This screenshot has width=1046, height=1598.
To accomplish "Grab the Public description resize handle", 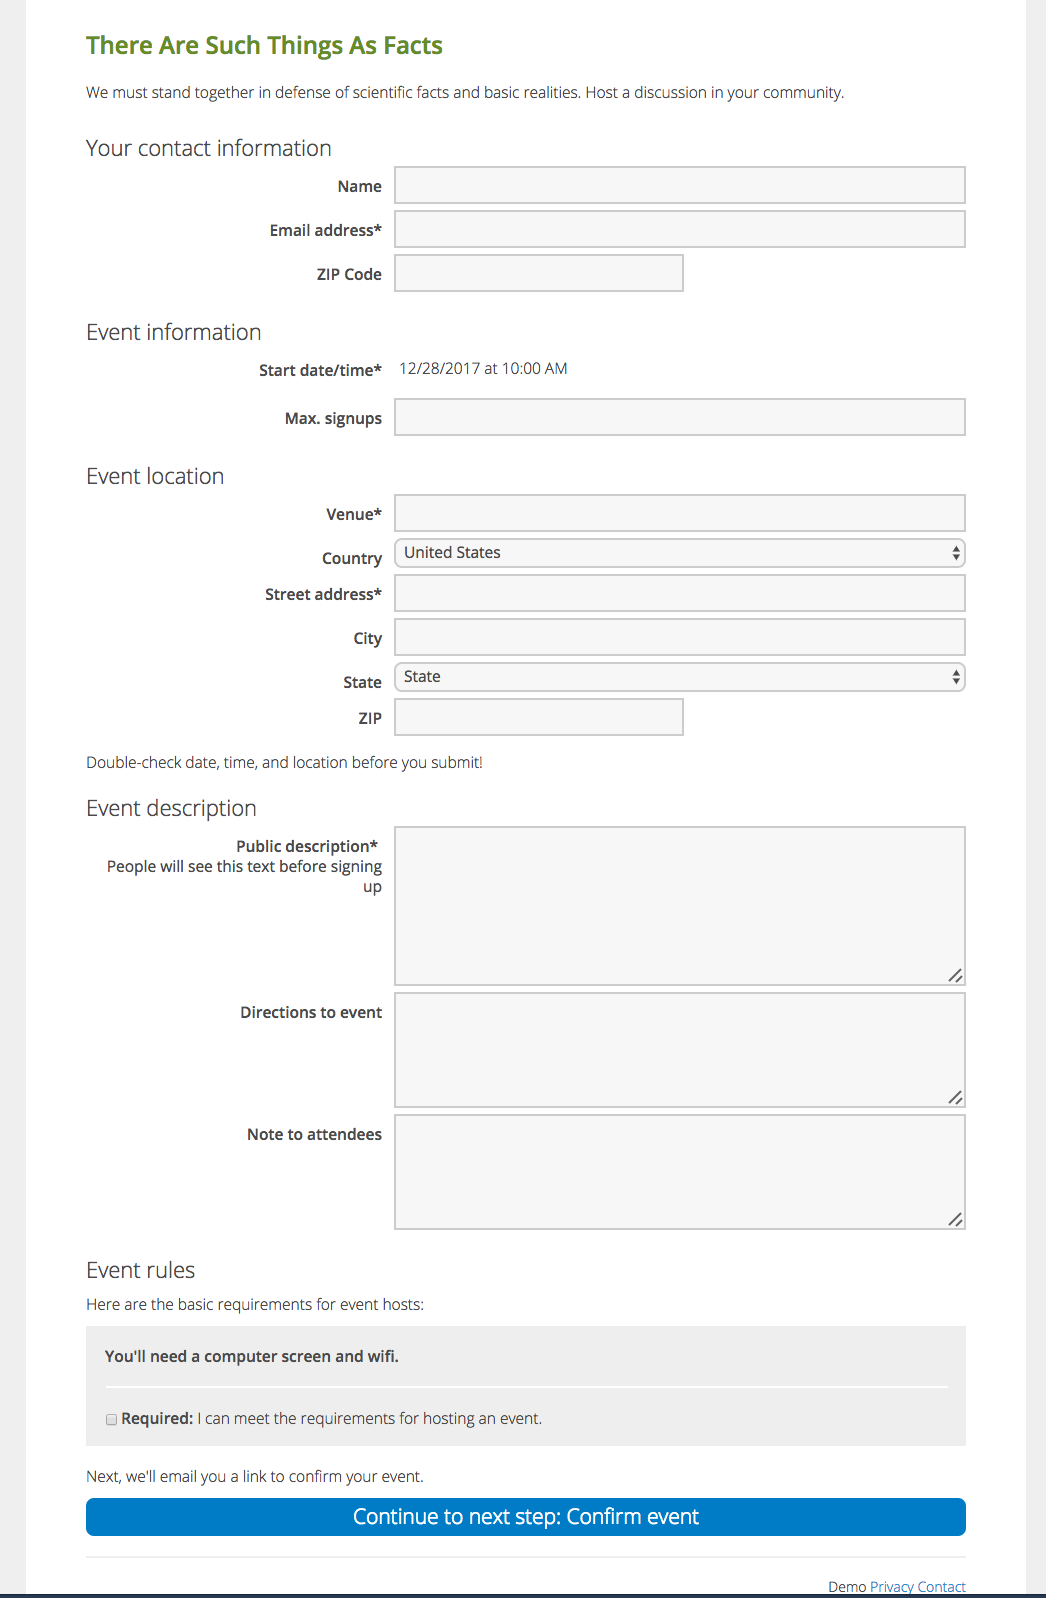I will click(956, 976).
